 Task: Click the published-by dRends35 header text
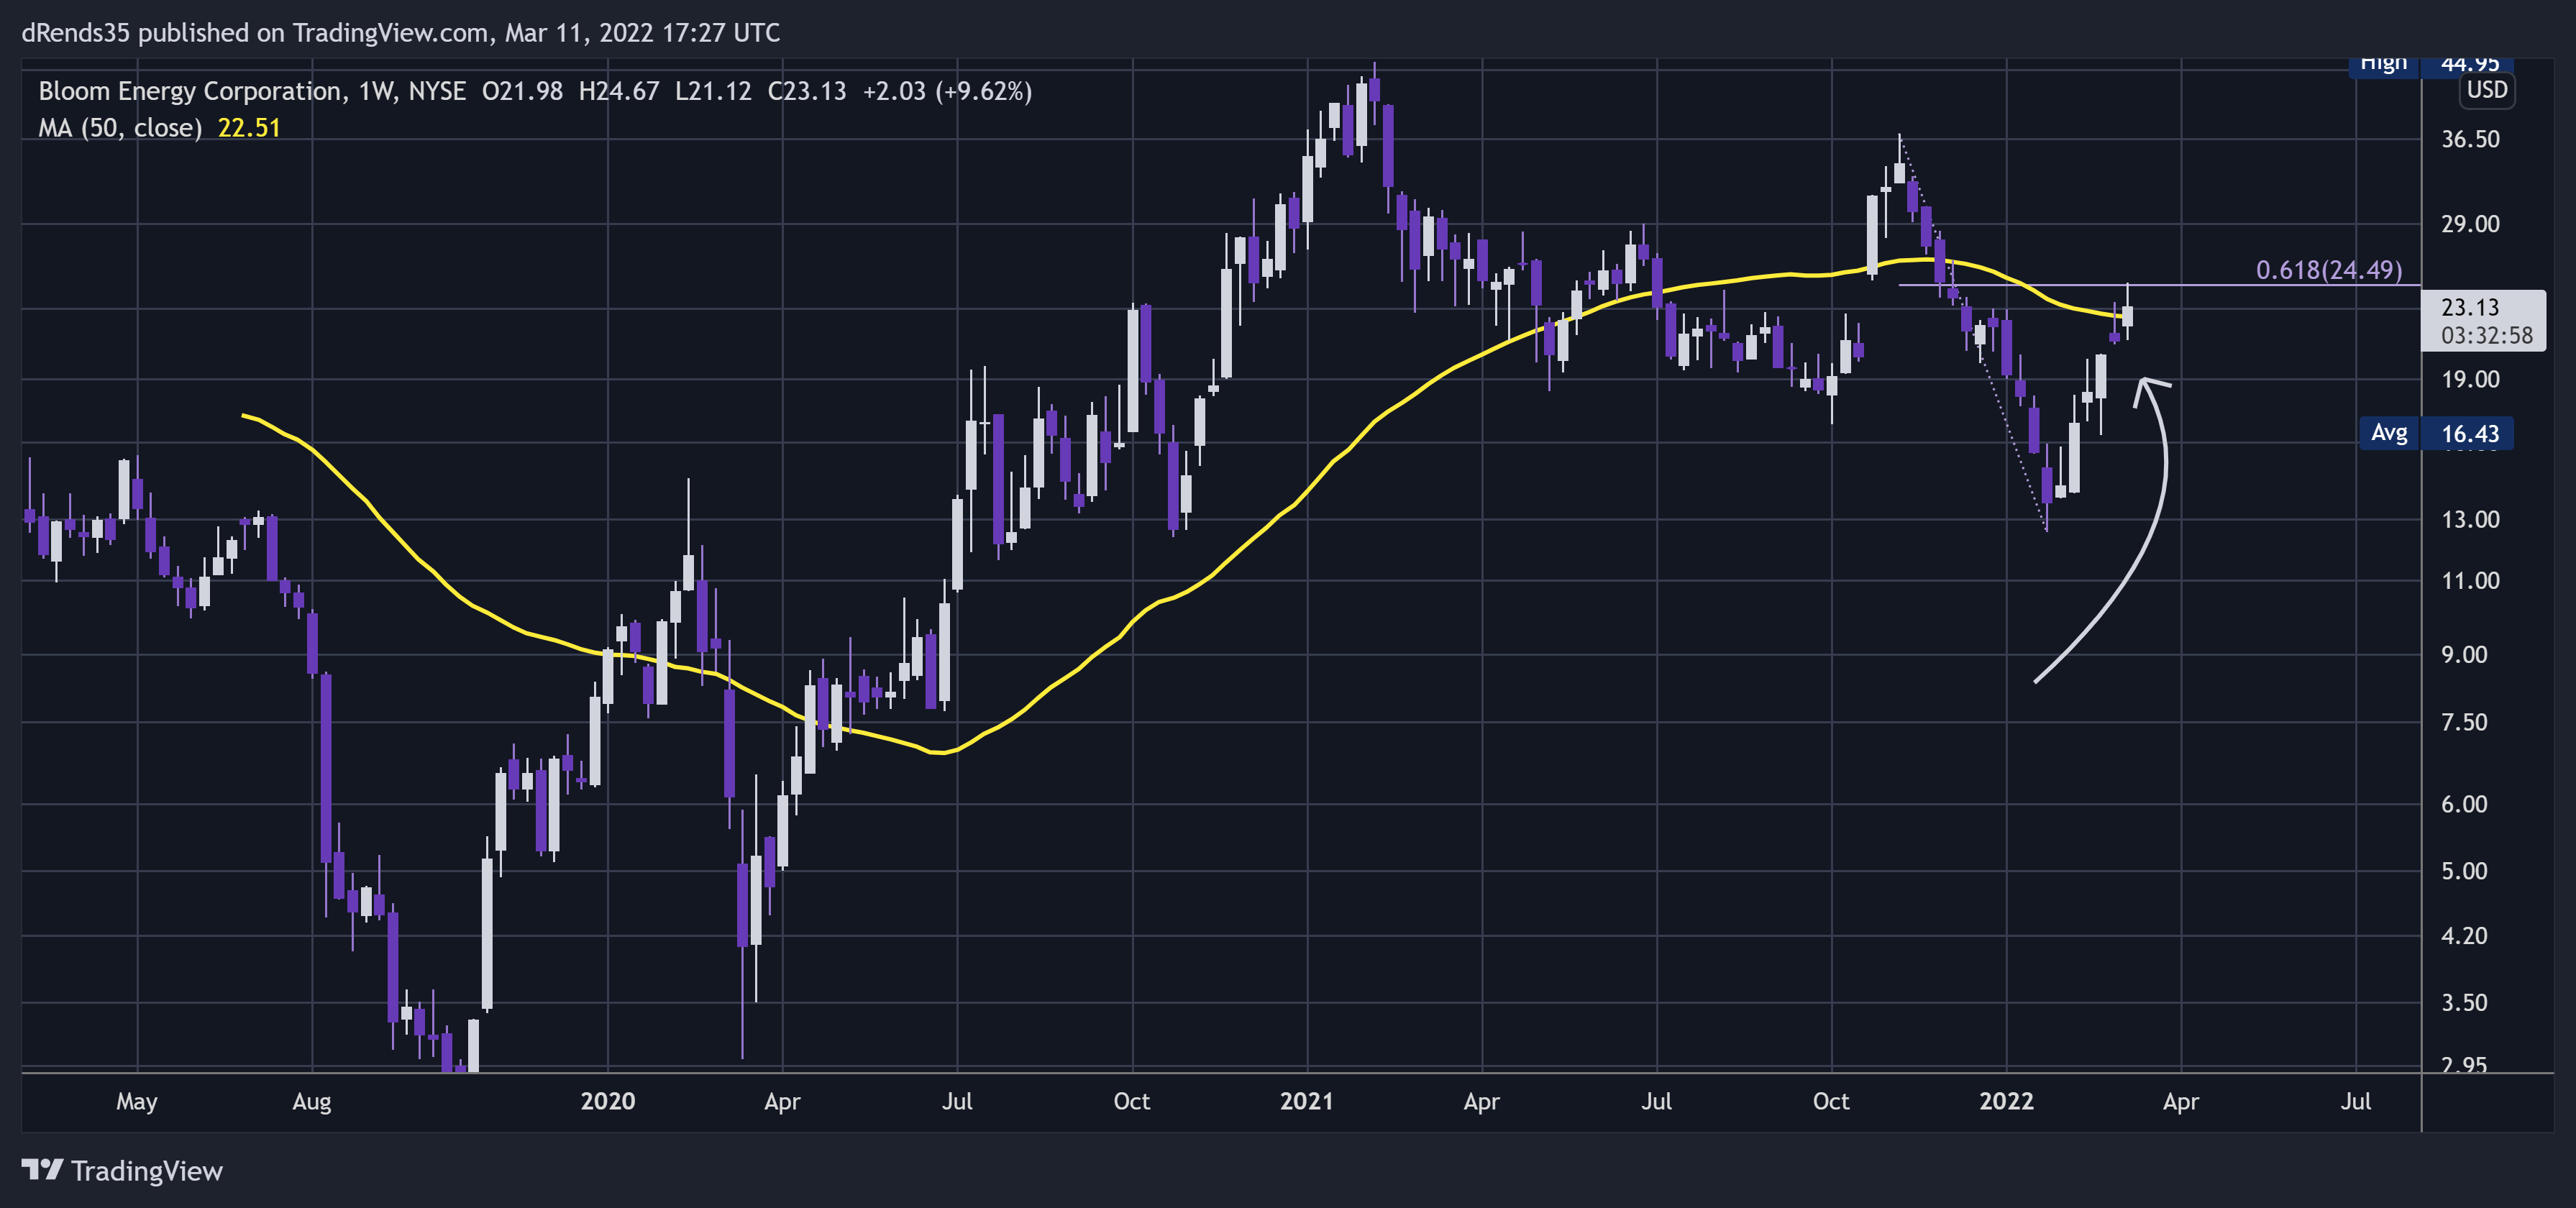400,33
